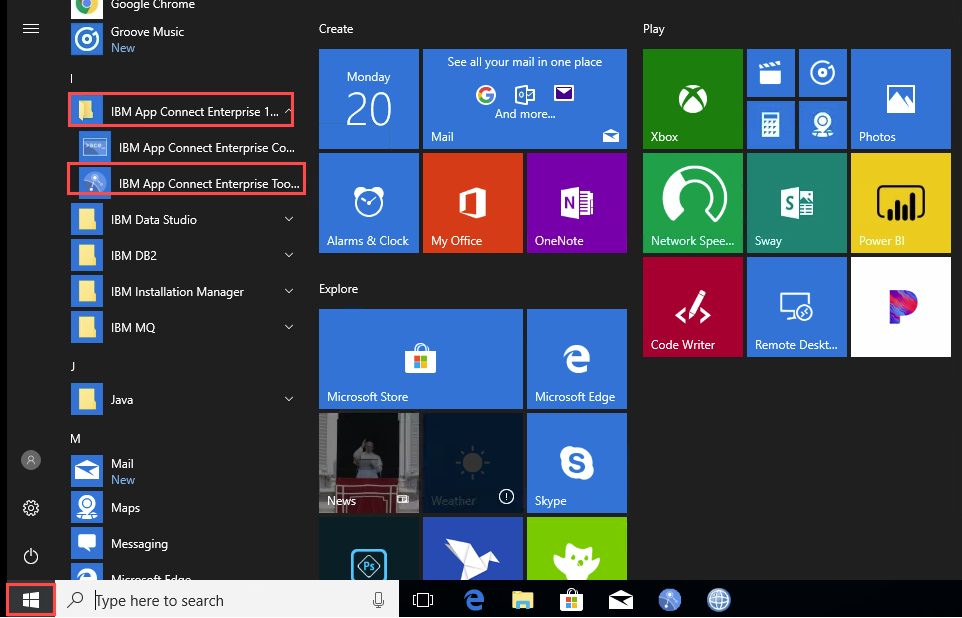Expand the IBM DB2 folder

(184, 255)
